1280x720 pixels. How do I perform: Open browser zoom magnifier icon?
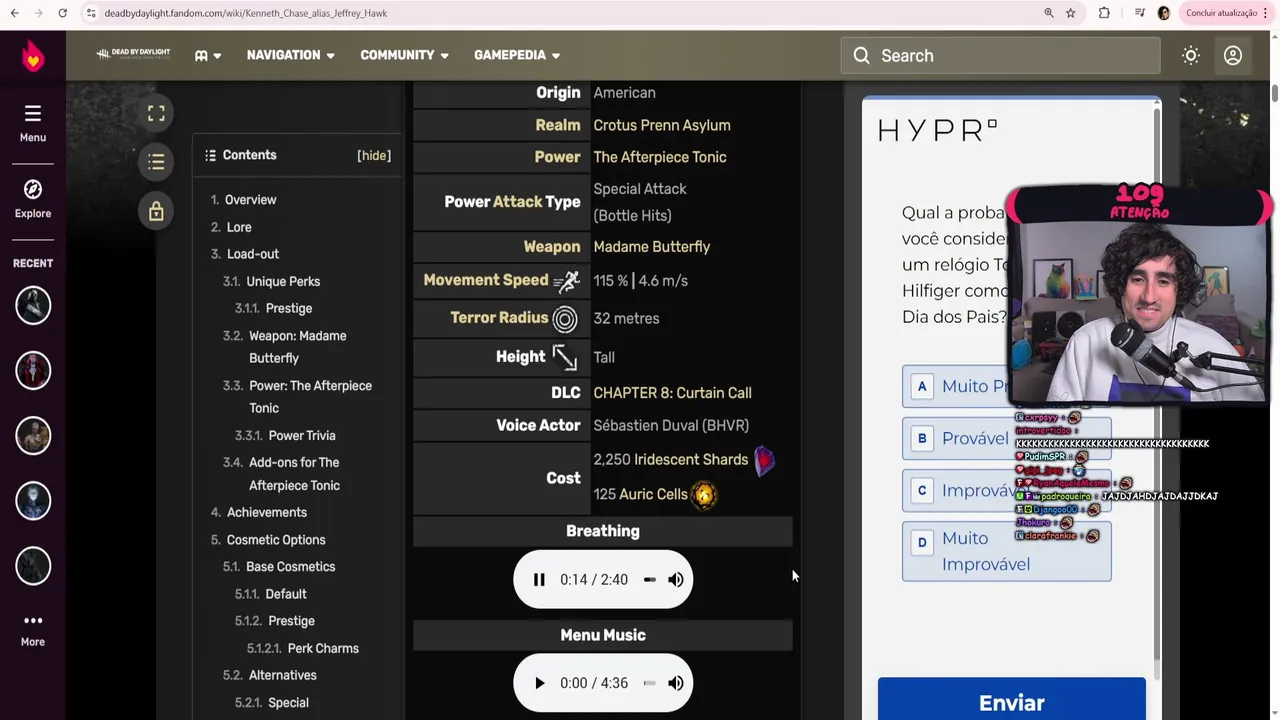(x=1049, y=13)
